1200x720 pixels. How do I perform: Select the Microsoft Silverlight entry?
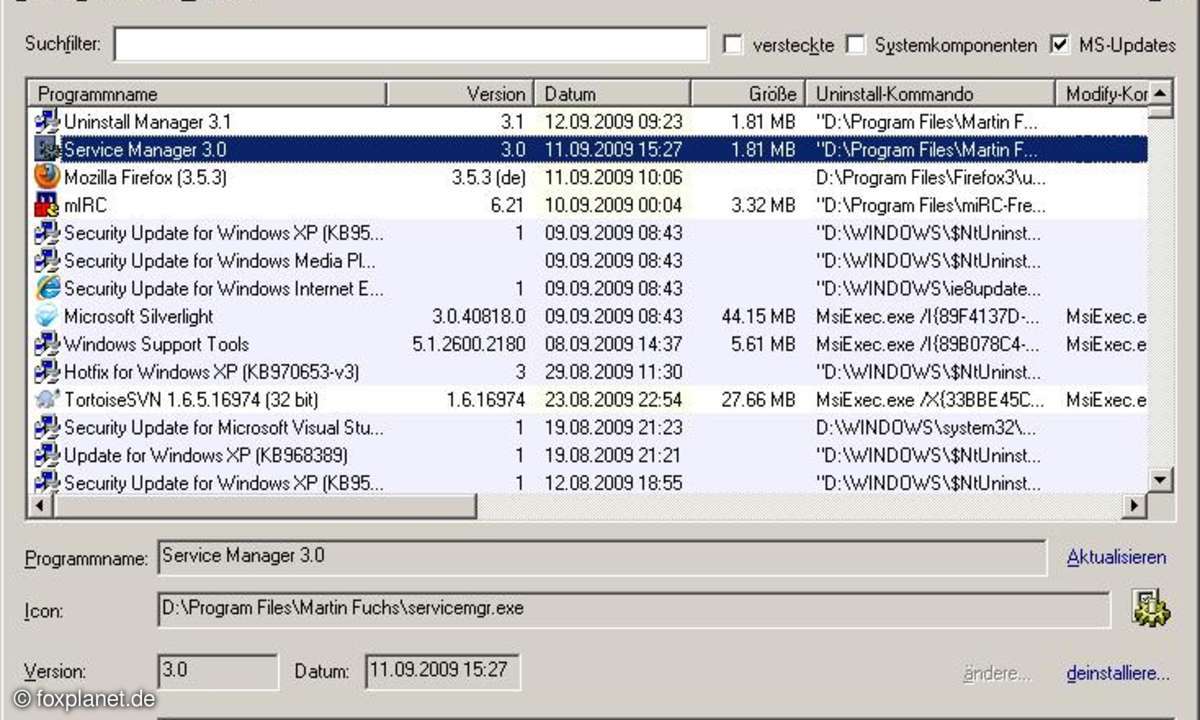[139, 317]
